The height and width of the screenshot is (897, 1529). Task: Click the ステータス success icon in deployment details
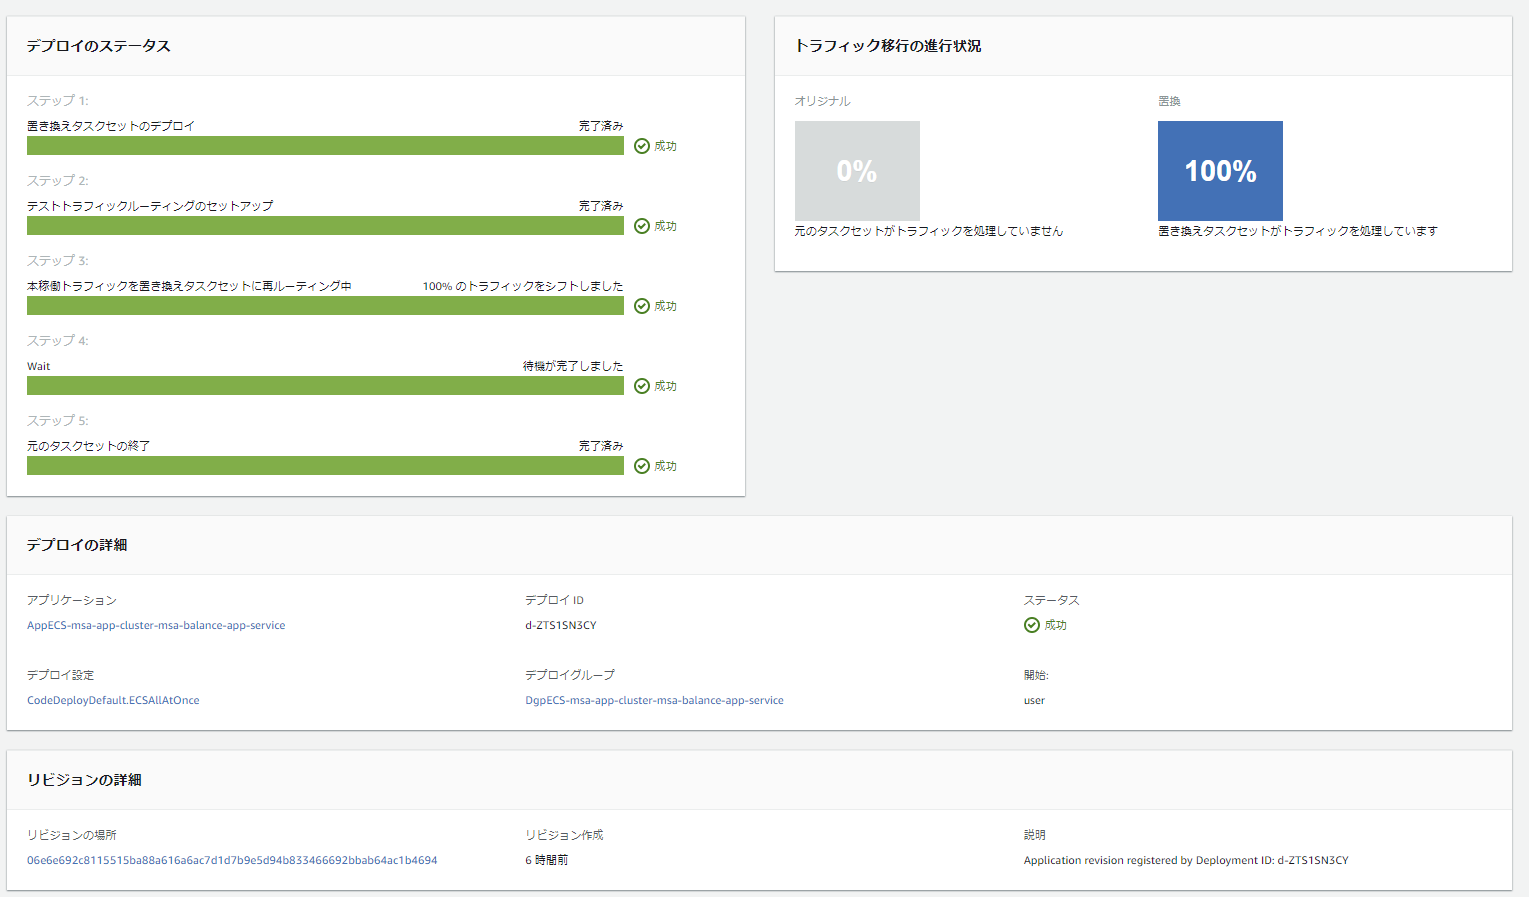point(1032,625)
